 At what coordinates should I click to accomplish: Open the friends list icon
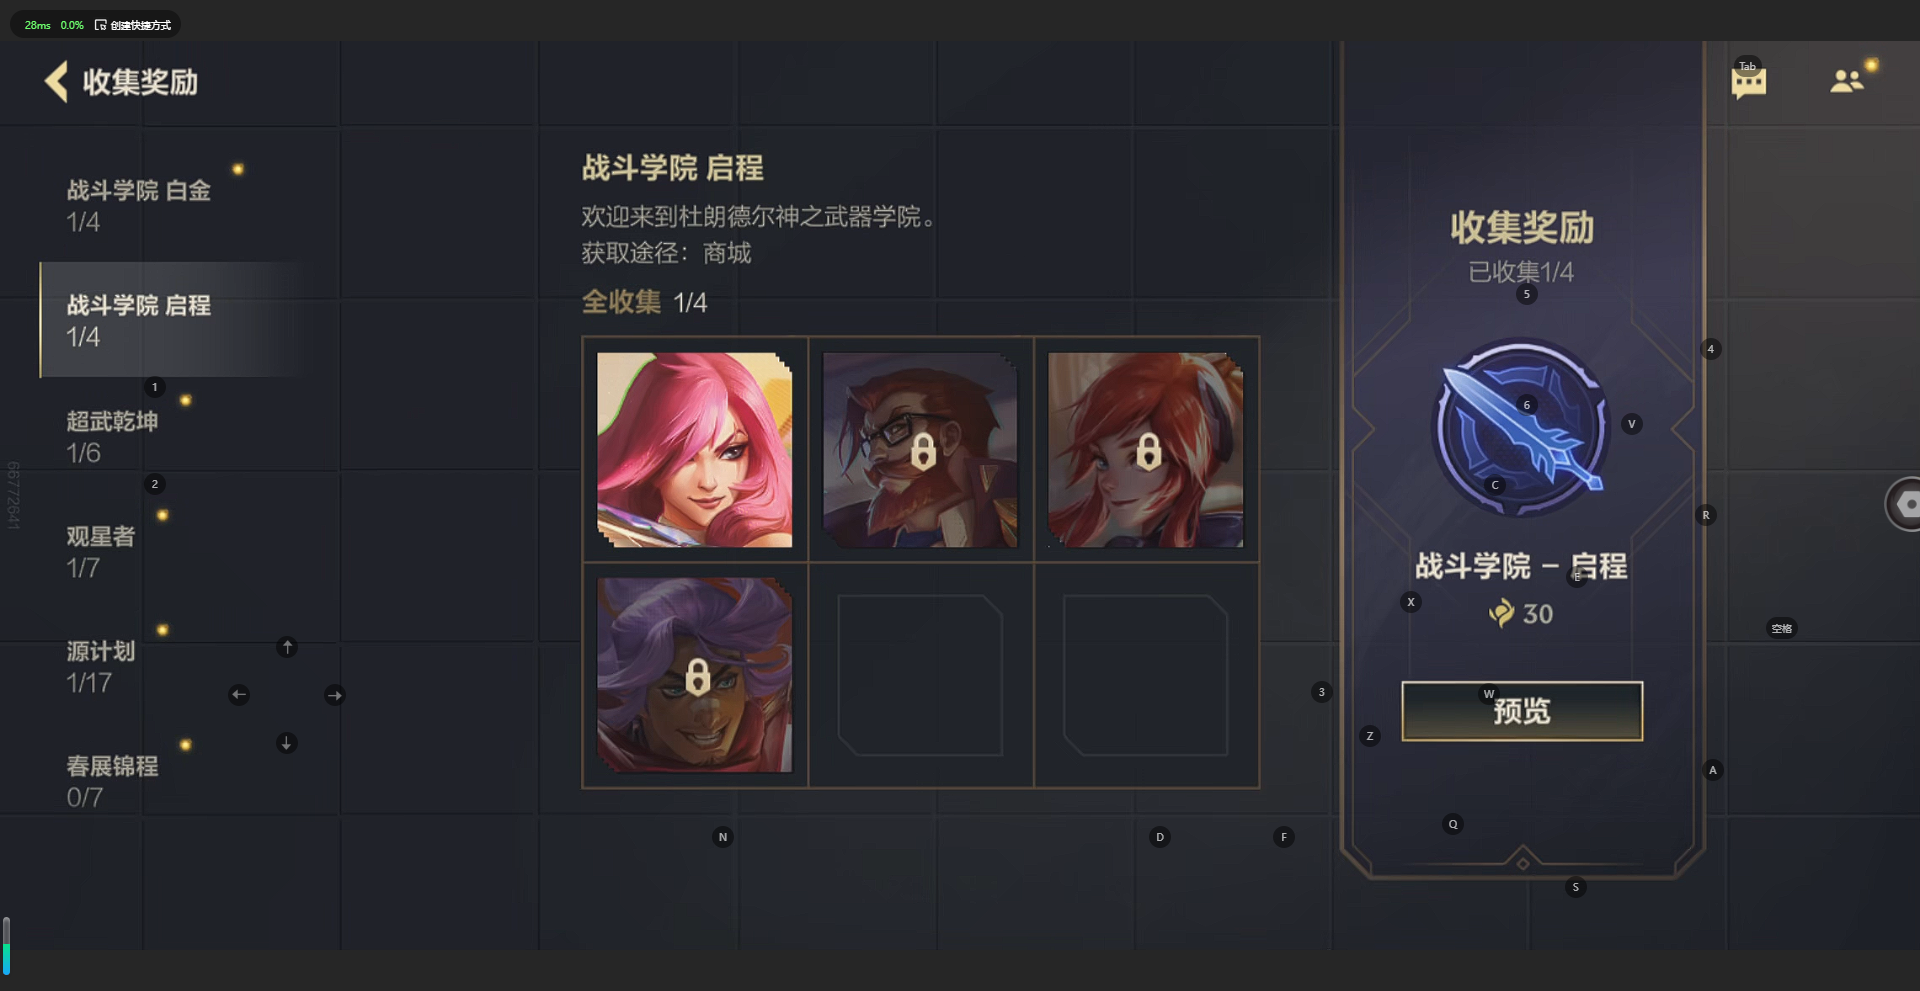[x=1847, y=80]
